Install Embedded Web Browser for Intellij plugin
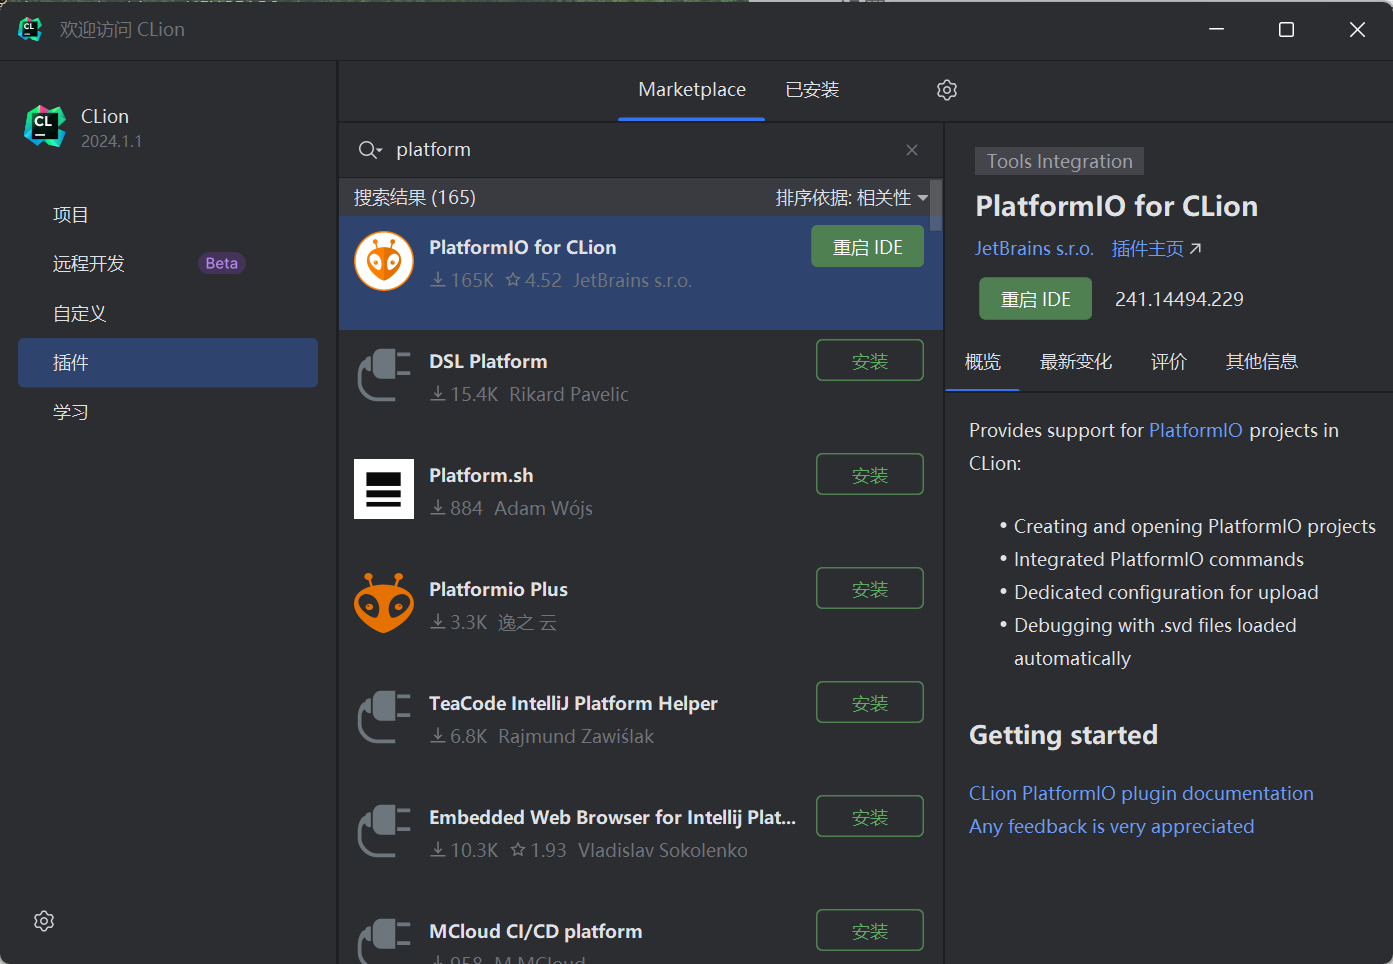 click(x=870, y=817)
